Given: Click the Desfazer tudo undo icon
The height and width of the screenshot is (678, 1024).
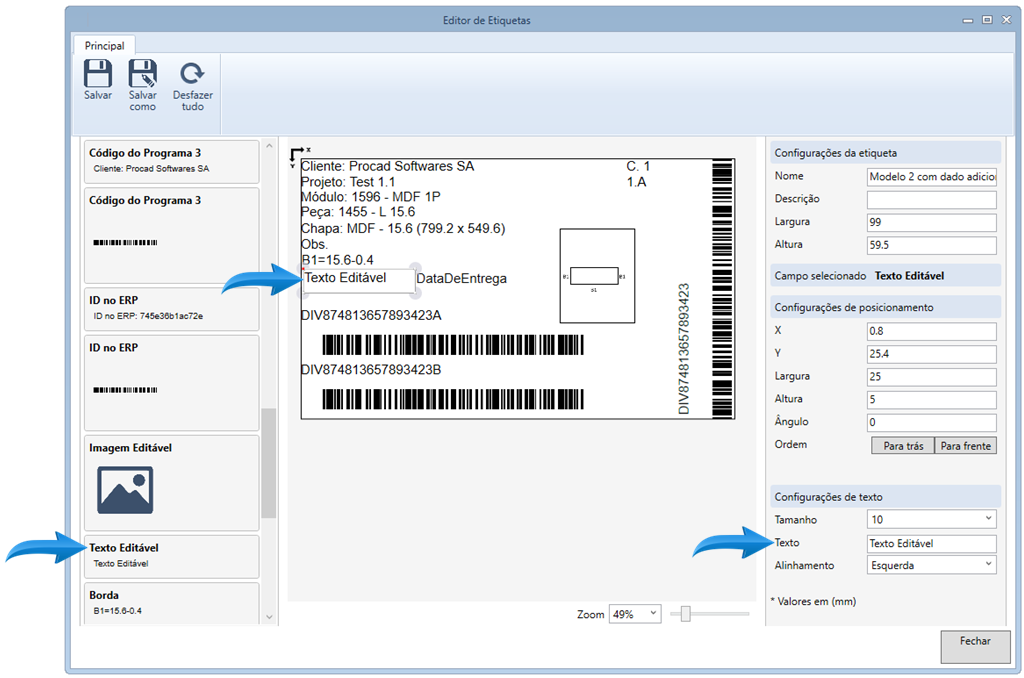Looking at the screenshot, I should coord(192,74).
